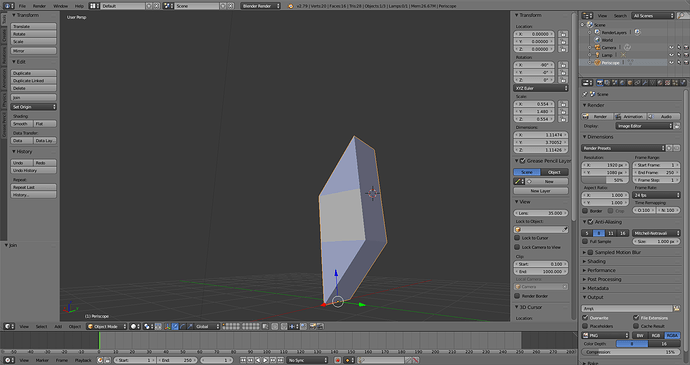
Task: Open the All Scenes outliner dropdown
Action: pyautogui.click(x=653, y=15)
